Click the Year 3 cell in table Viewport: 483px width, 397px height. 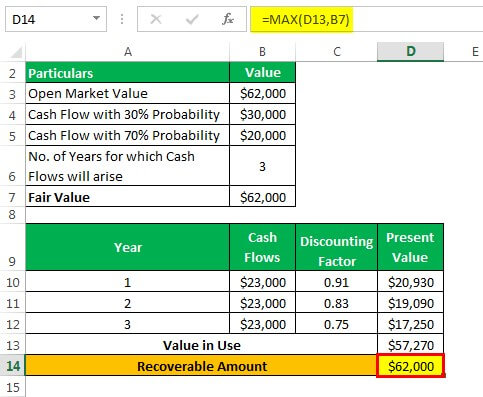coord(128,324)
